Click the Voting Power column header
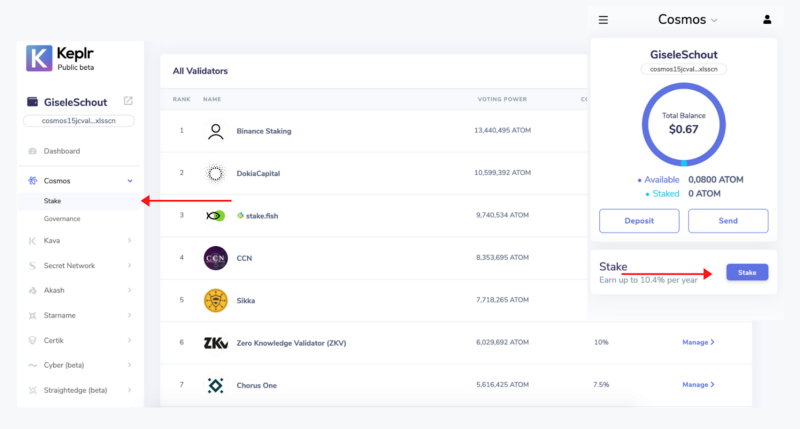 pyautogui.click(x=502, y=99)
